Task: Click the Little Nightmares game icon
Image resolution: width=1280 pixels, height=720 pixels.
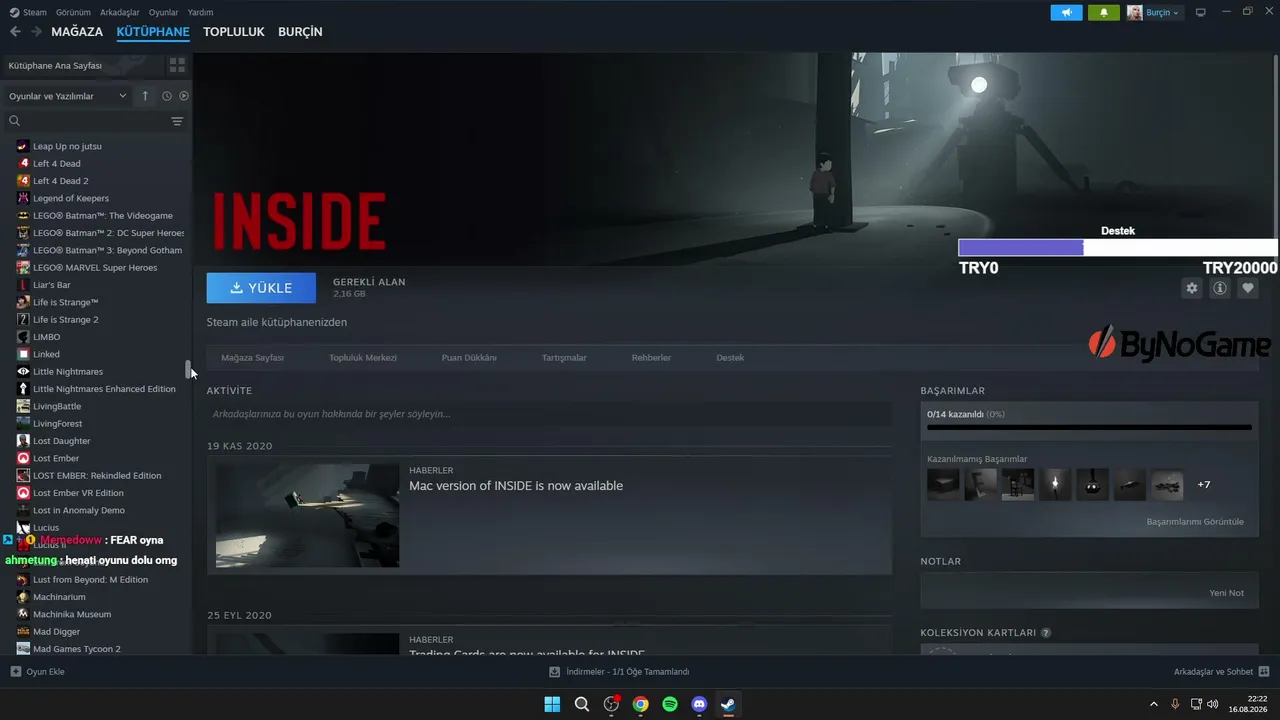Action: [23, 372]
